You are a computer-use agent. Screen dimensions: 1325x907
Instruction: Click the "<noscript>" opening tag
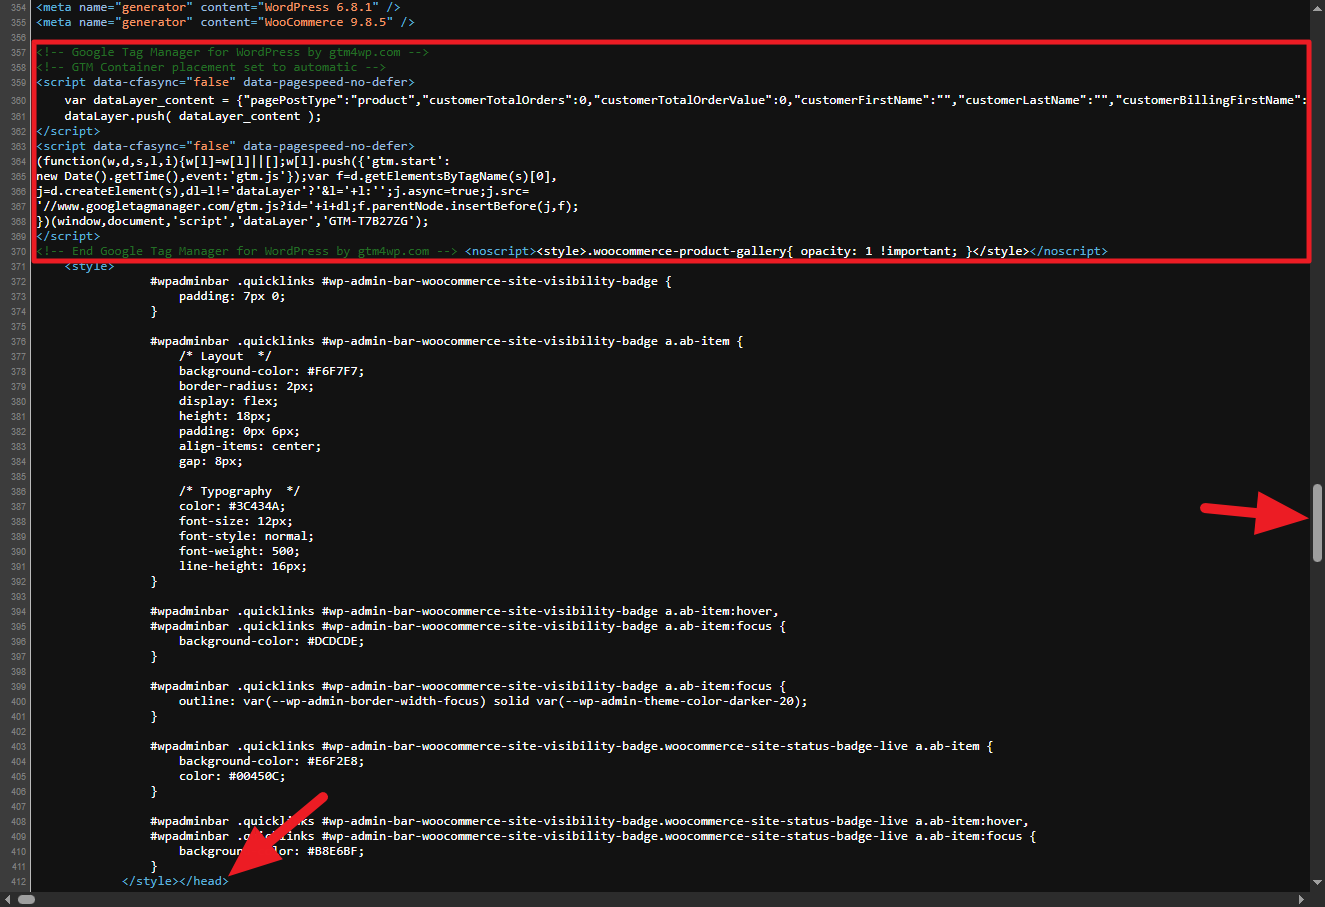(501, 251)
